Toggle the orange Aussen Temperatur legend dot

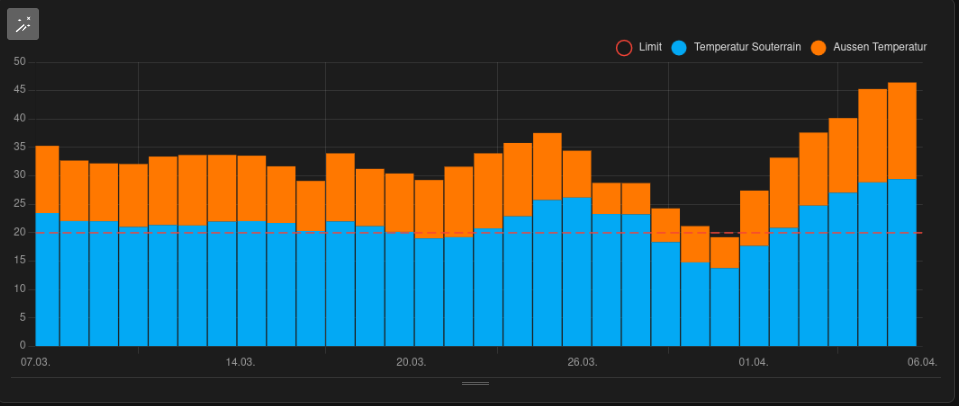click(818, 47)
